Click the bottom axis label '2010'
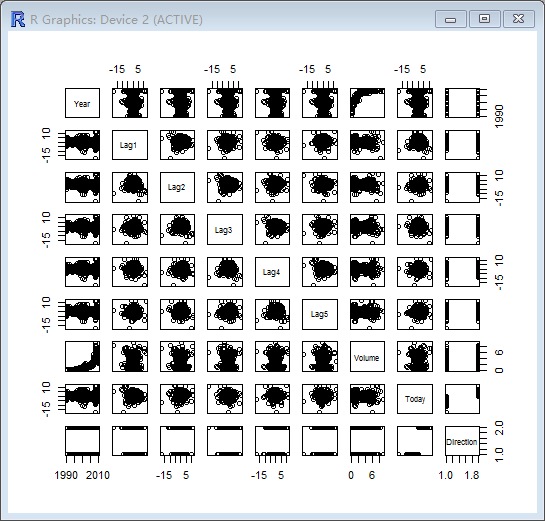 pyautogui.click(x=98, y=475)
